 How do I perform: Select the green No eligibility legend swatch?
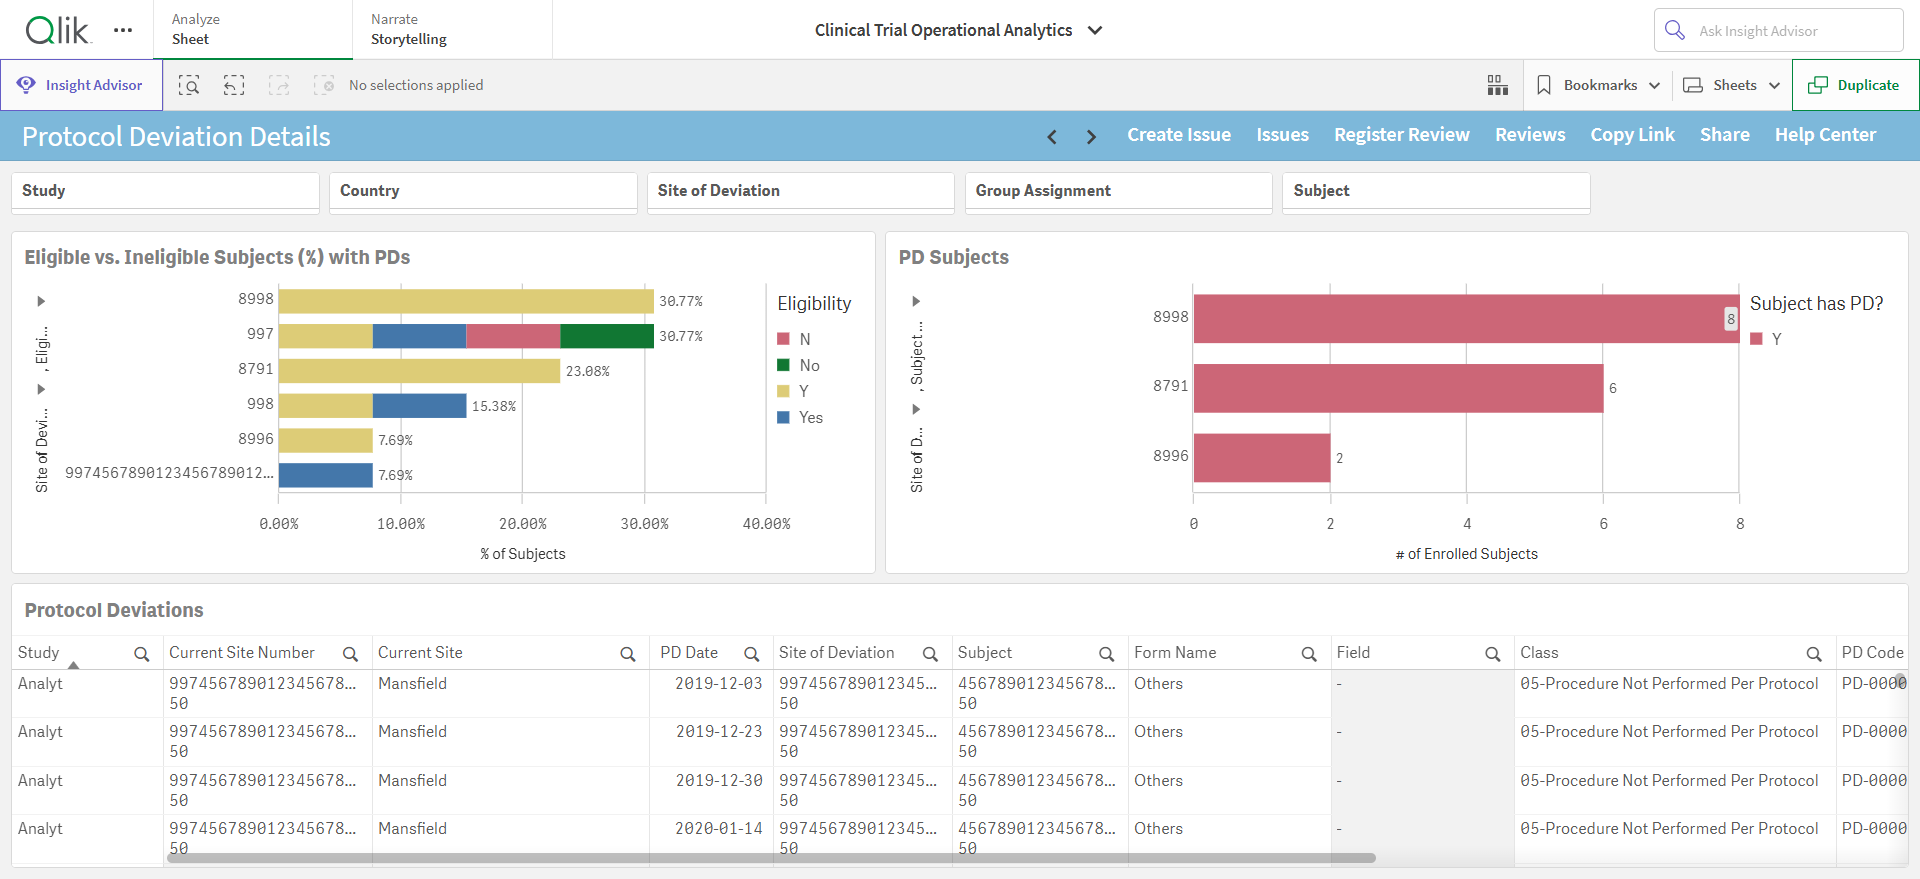coord(784,365)
